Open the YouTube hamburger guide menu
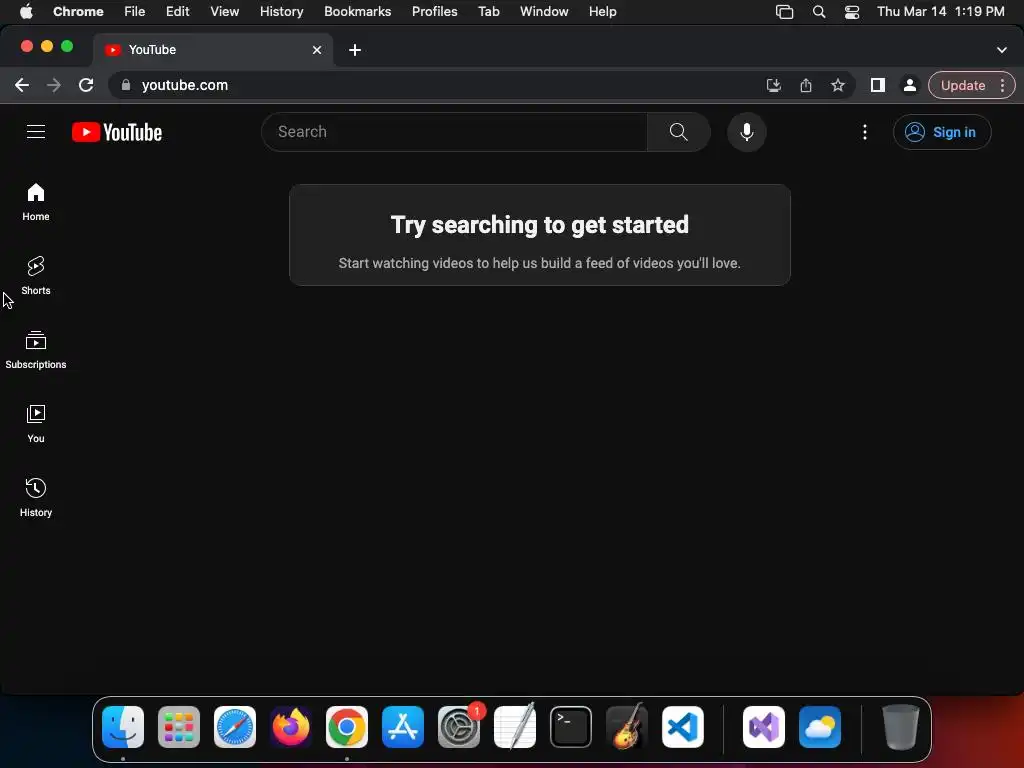The height and width of the screenshot is (768, 1024). [36, 132]
